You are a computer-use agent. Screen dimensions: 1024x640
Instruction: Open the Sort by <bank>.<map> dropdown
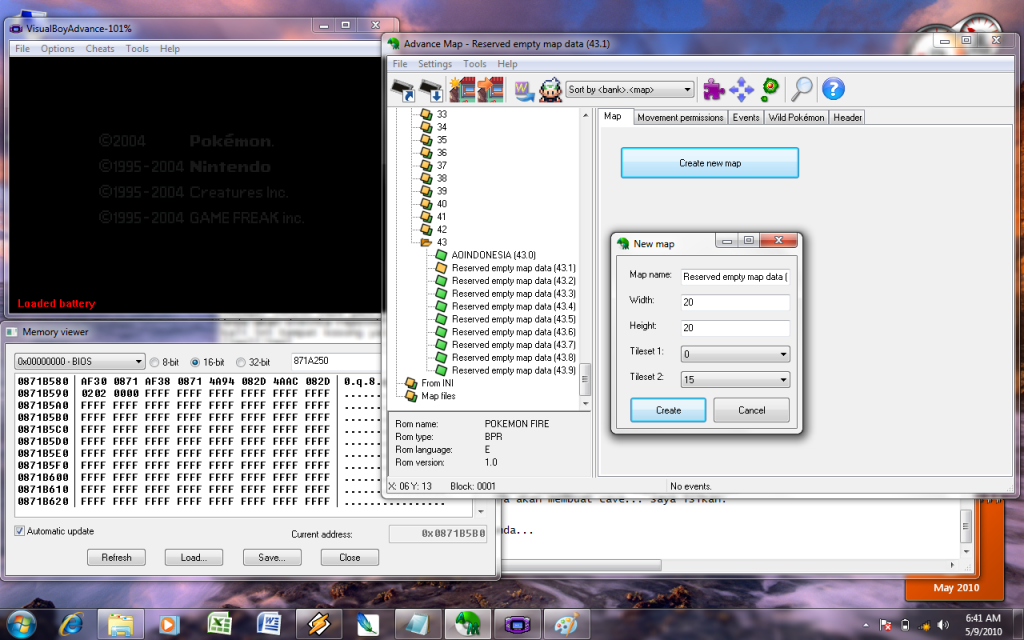[x=630, y=89]
